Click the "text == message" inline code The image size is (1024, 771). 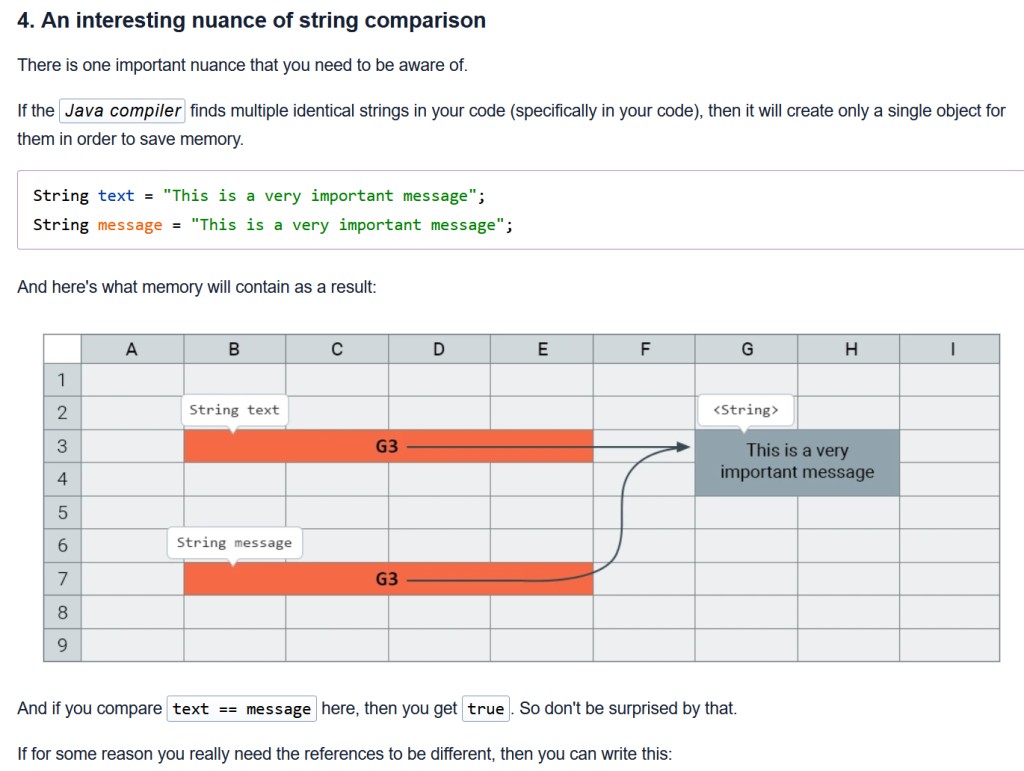click(242, 709)
